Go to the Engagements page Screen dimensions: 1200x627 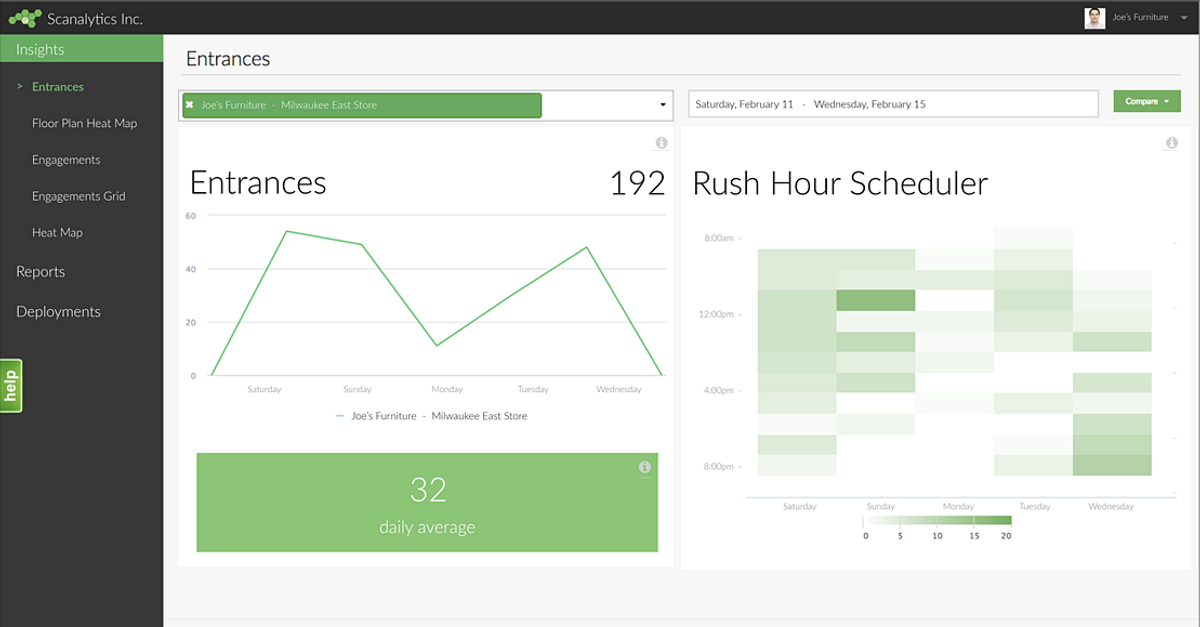point(66,160)
